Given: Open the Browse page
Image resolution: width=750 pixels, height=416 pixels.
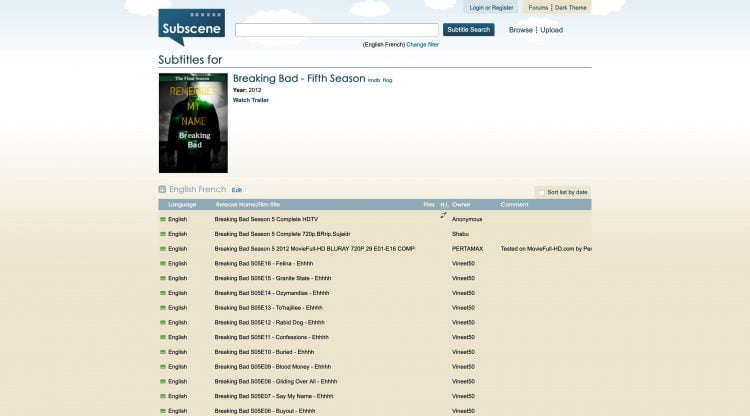Looking at the screenshot, I should click(x=520, y=30).
